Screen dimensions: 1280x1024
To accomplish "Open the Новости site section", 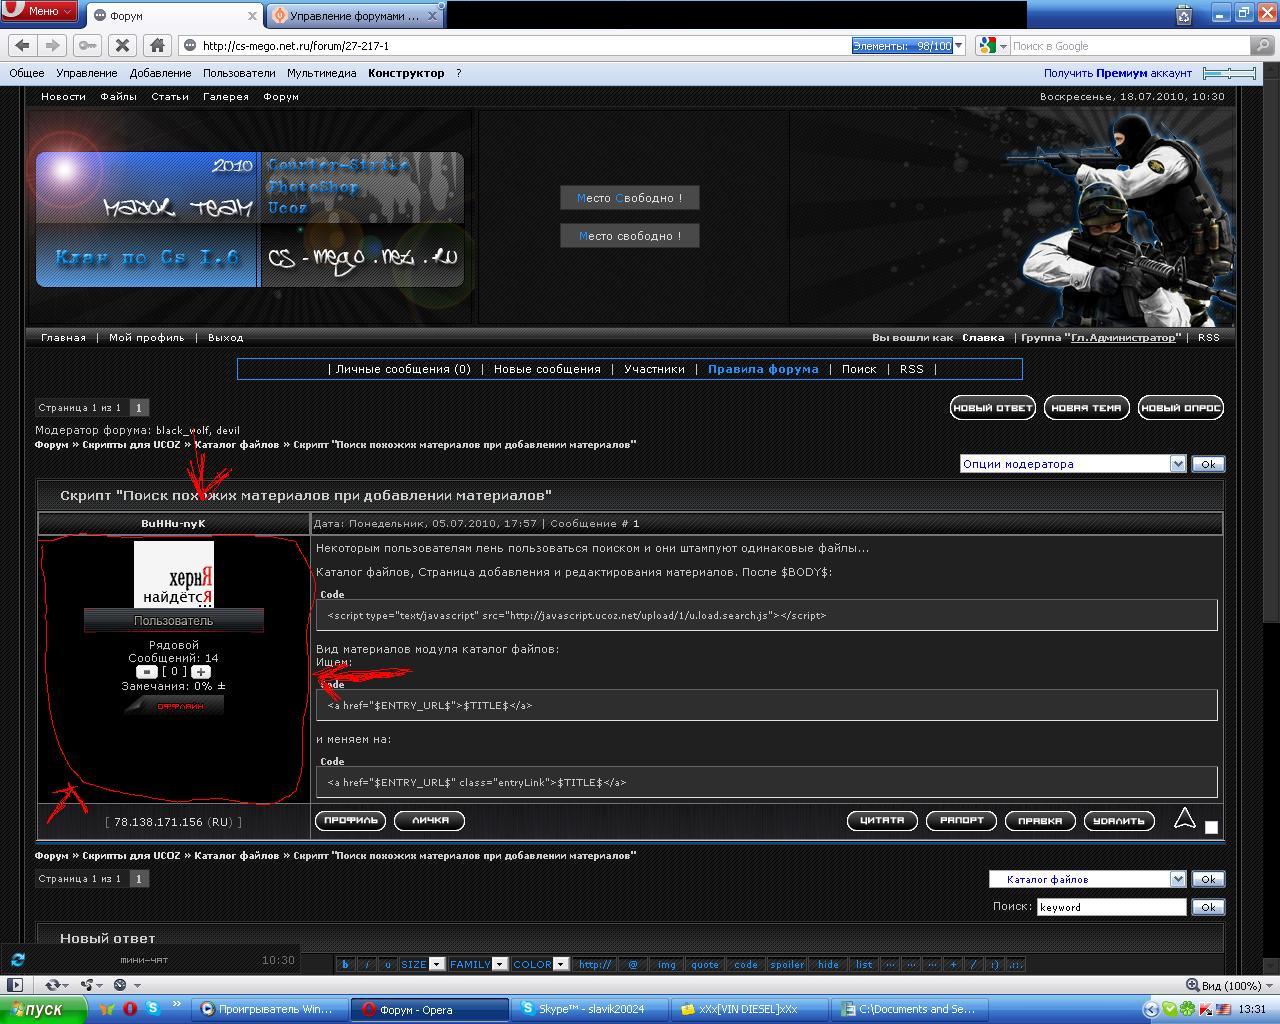I will 63,97.
